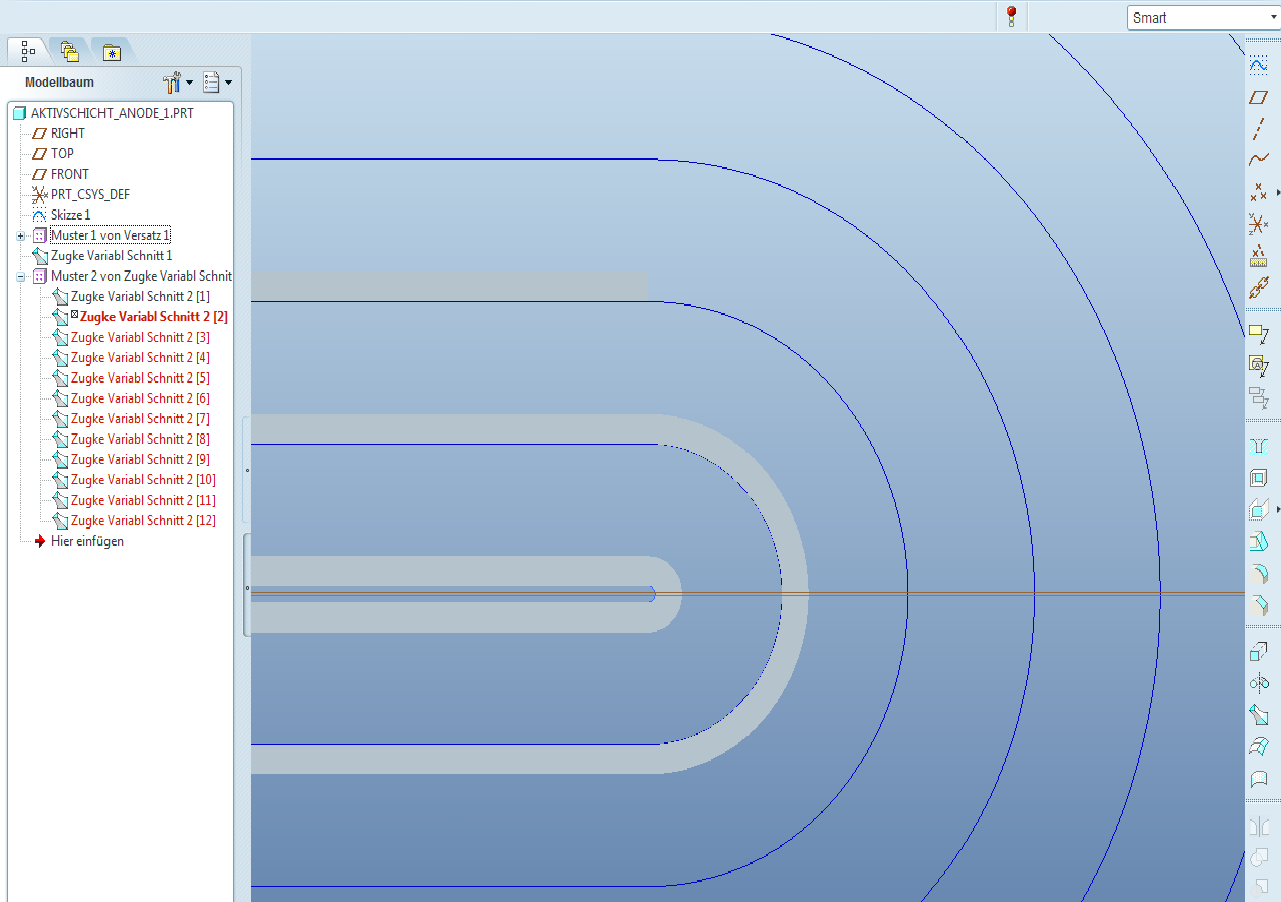Select Zugke Variabl Schnitt 2 [4]
Image resolution: width=1281 pixels, height=902 pixels.
(140, 357)
